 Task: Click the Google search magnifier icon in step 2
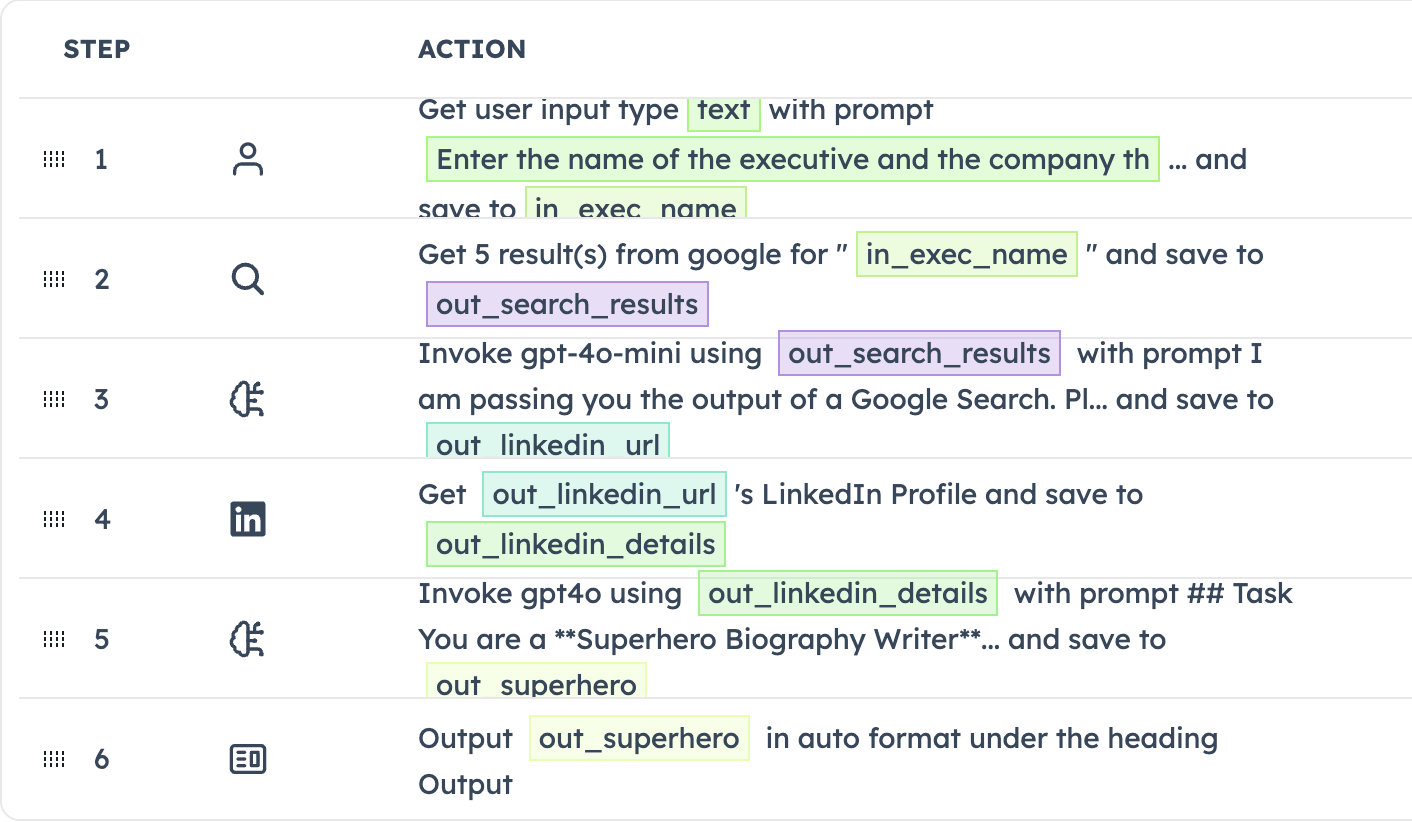(x=247, y=279)
